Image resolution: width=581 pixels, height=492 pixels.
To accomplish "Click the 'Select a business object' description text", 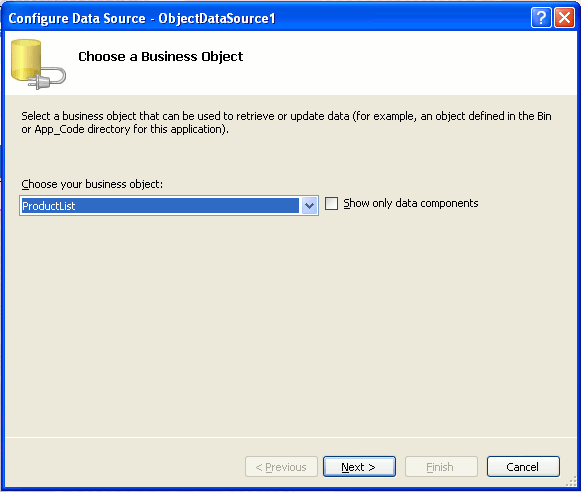I will pos(286,123).
